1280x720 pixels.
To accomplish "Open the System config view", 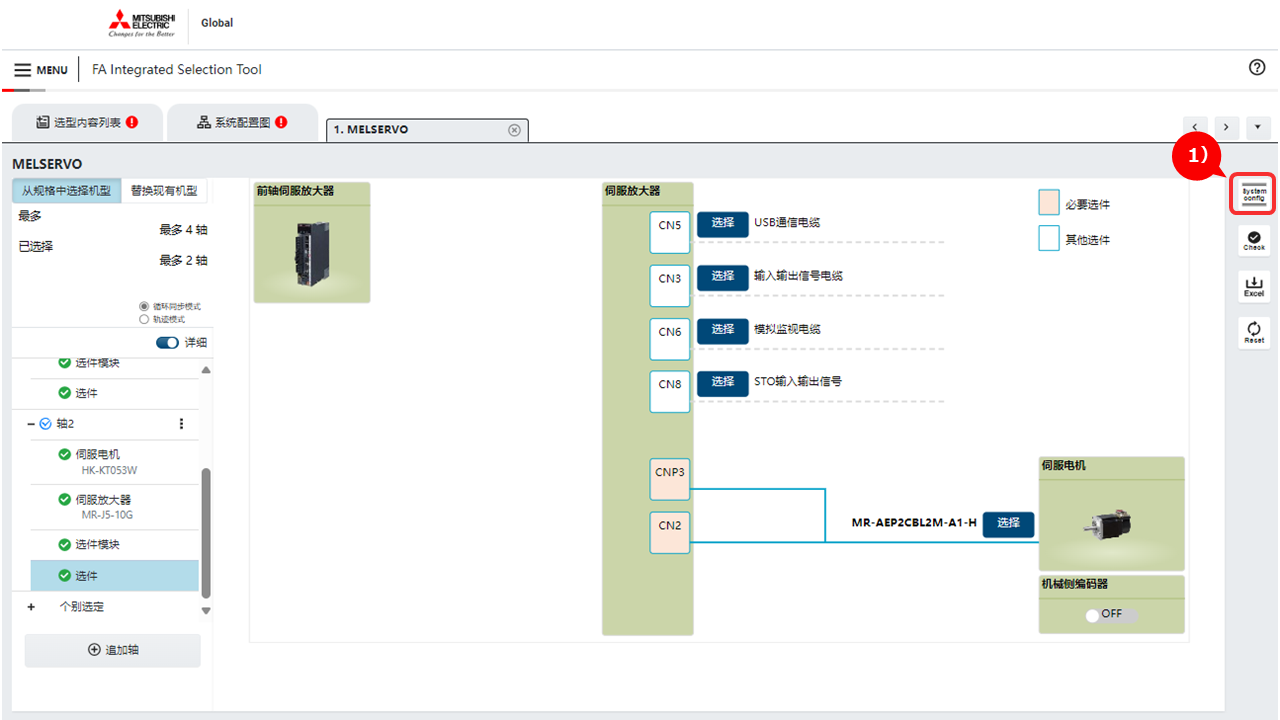I will click(x=1254, y=193).
